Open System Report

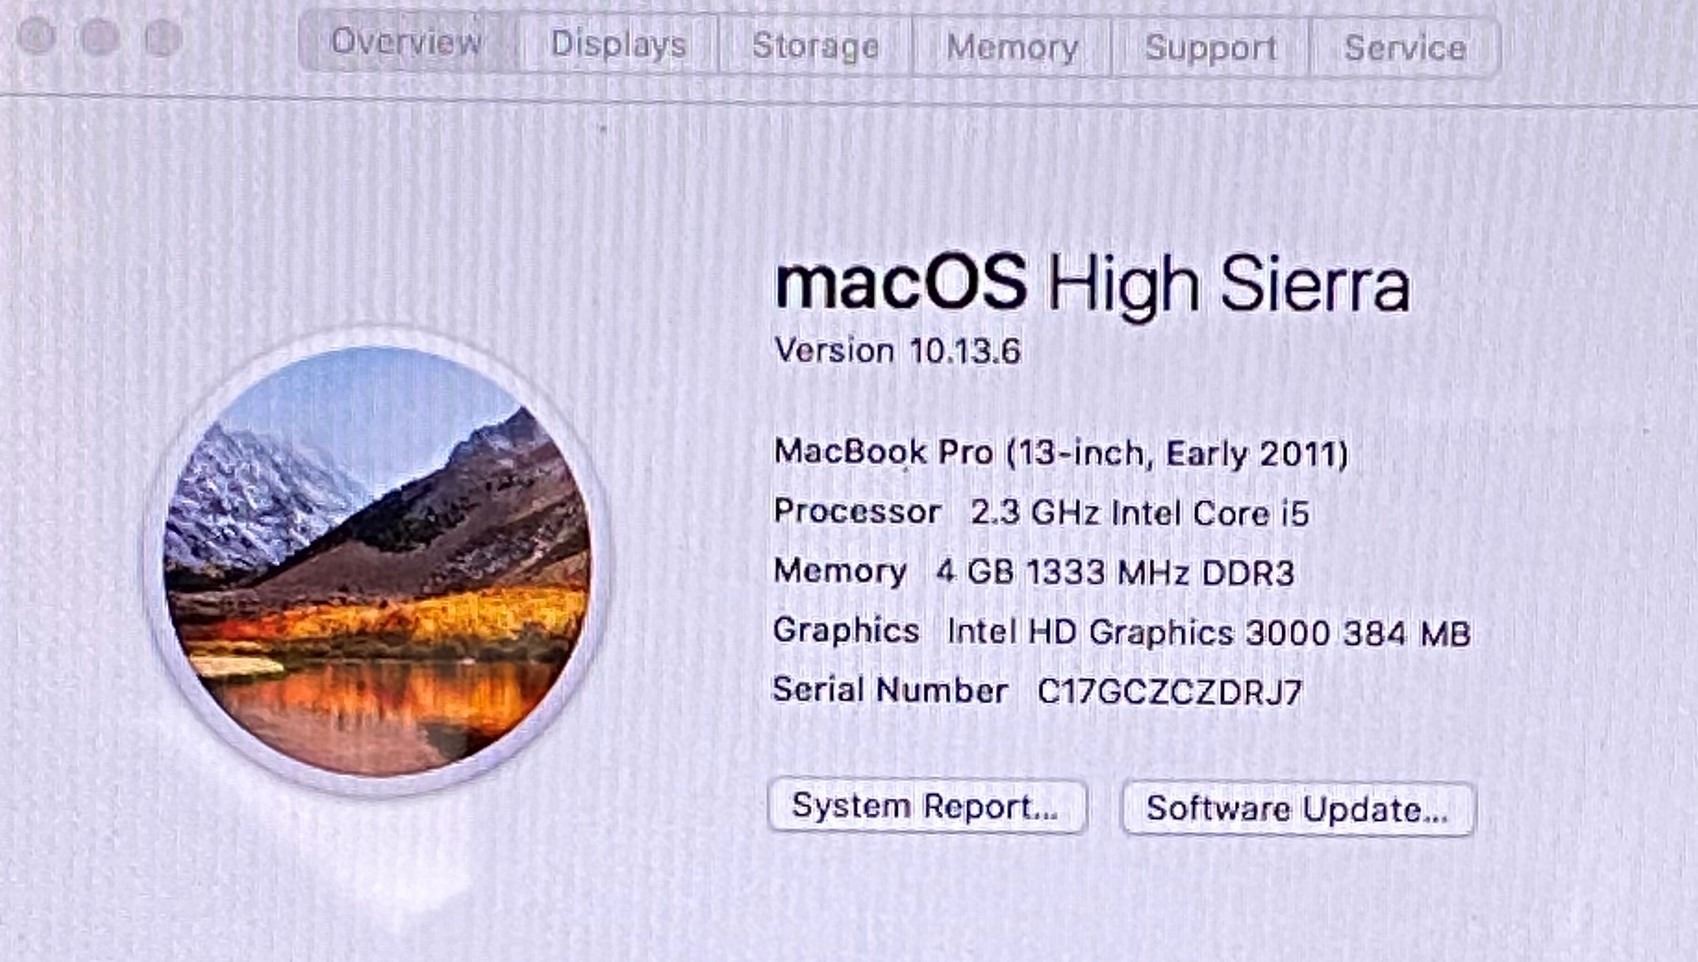click(x=927, y=806)
